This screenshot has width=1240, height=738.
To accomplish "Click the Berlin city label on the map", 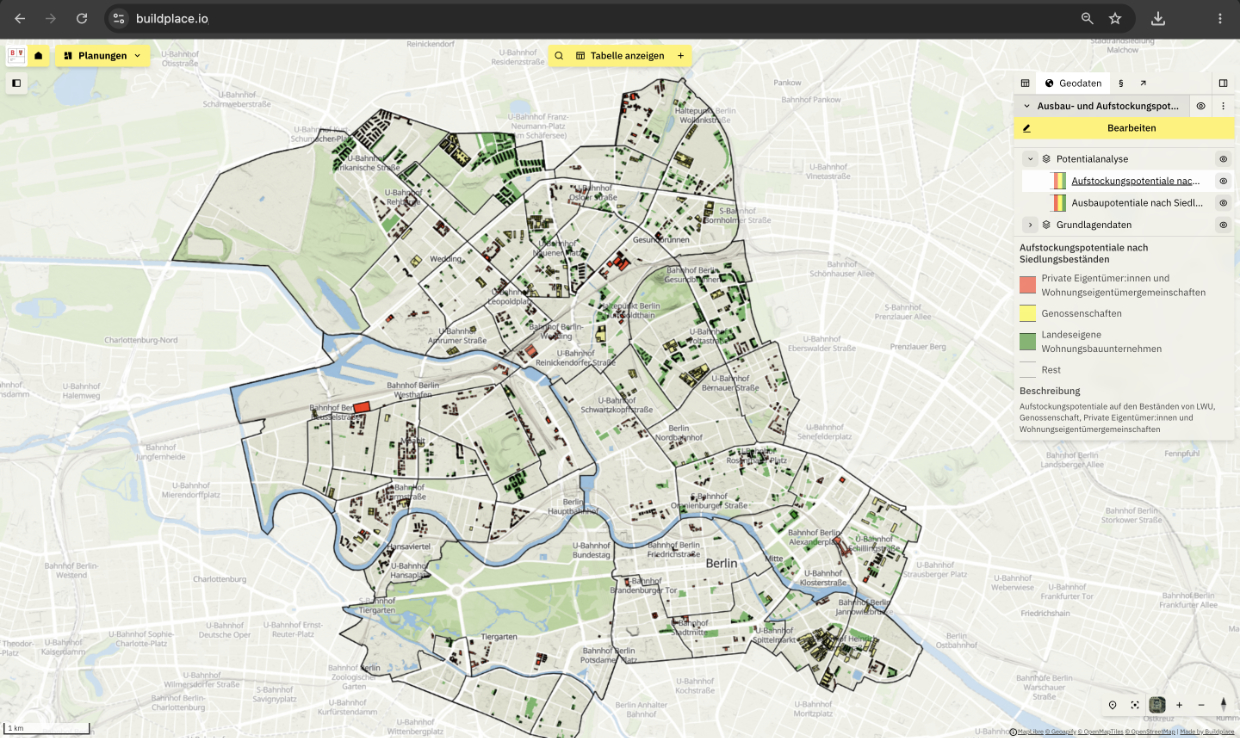I will pyautogui.click(x=721, y=563).
